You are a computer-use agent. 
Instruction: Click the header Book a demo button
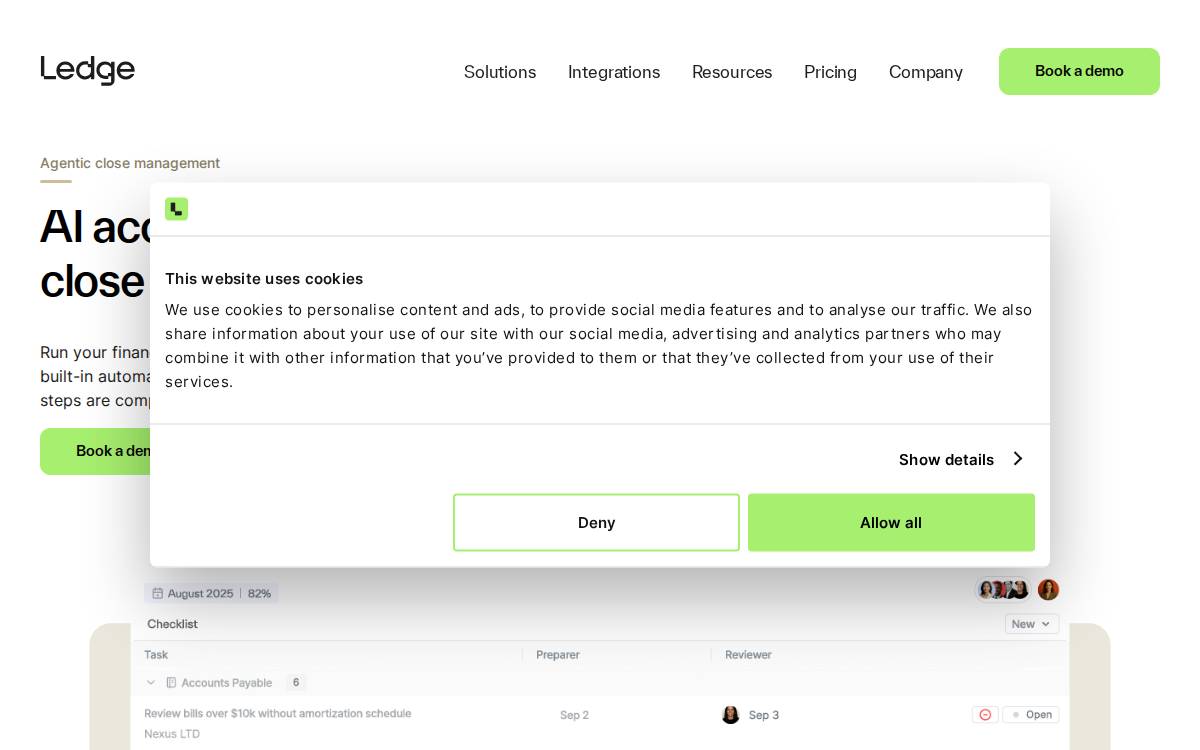tap(1079, 71)
